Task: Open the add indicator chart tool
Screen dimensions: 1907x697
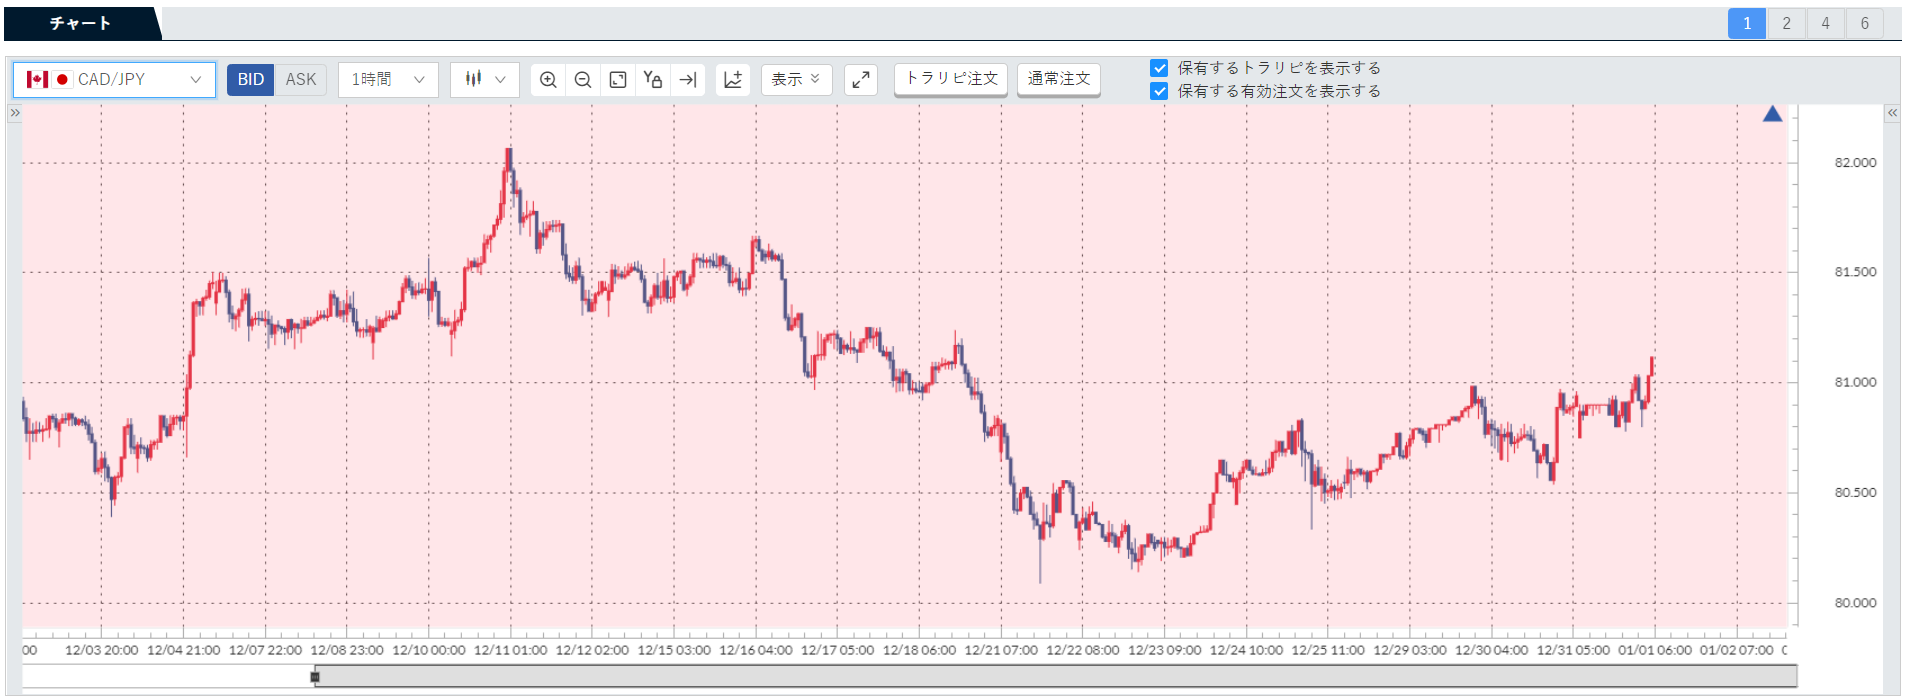Action: pos(733,80)
